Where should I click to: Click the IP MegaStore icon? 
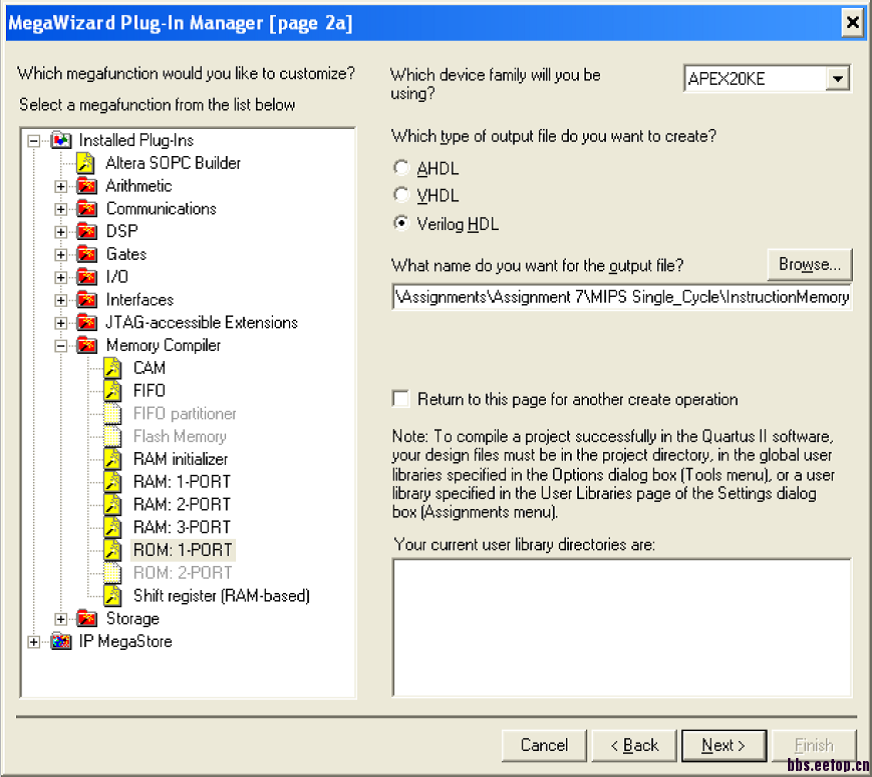(61, 641)
